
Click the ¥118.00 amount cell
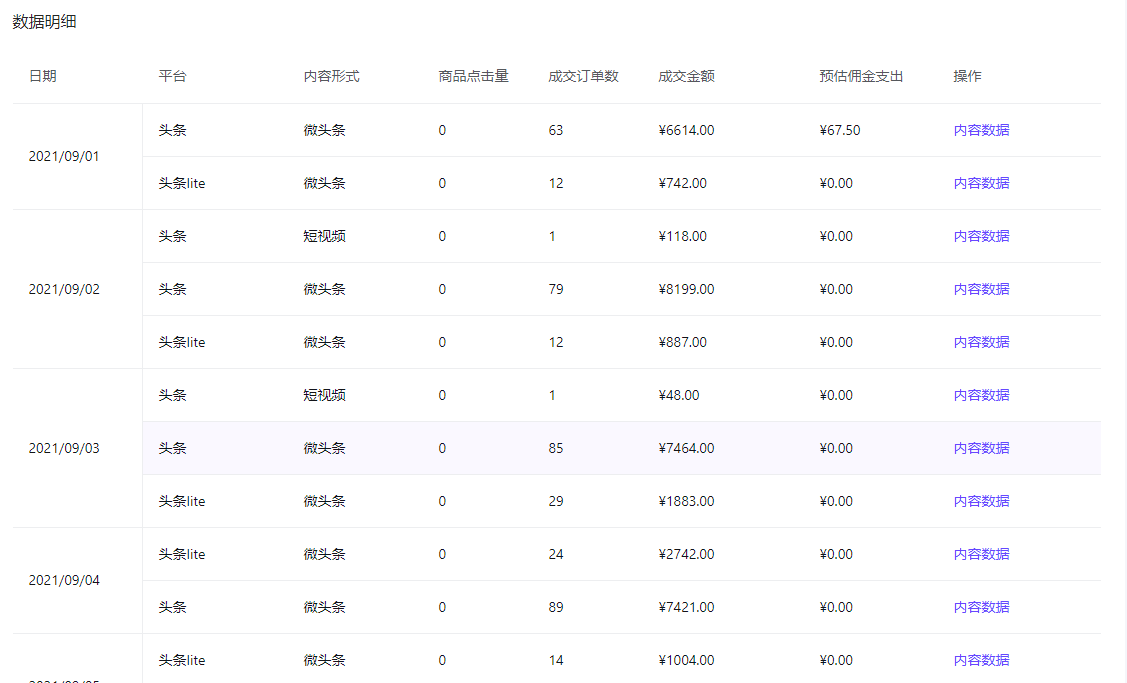pyautogui.click(x=682, y=237)
